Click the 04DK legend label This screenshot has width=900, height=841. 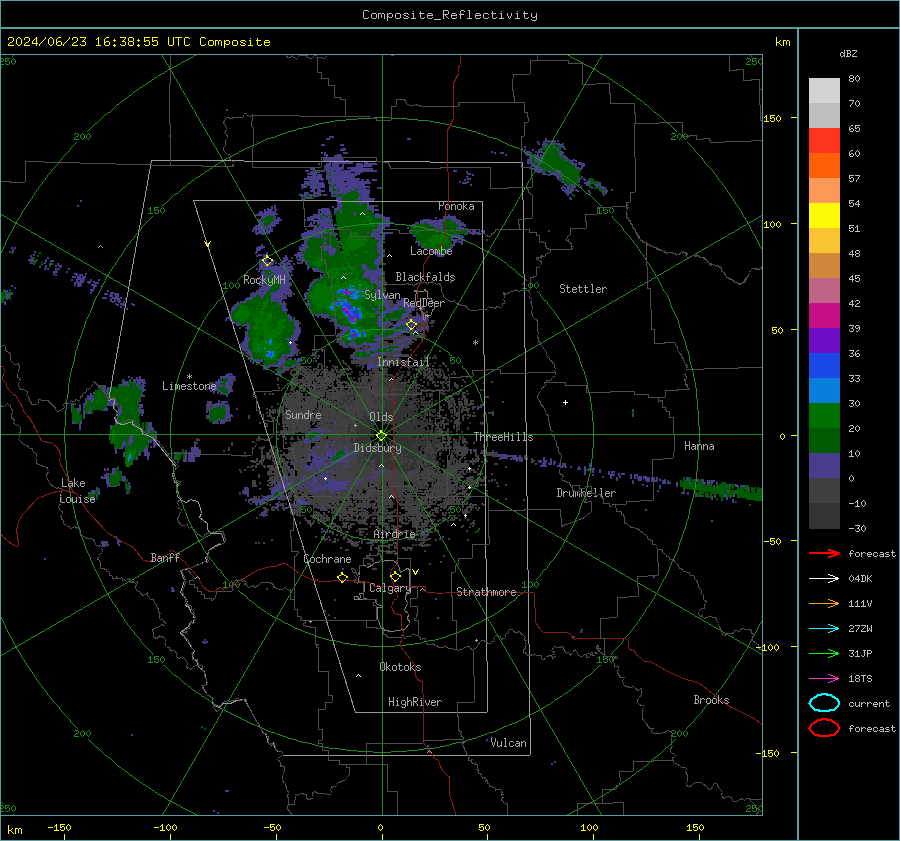pos(860,579)
